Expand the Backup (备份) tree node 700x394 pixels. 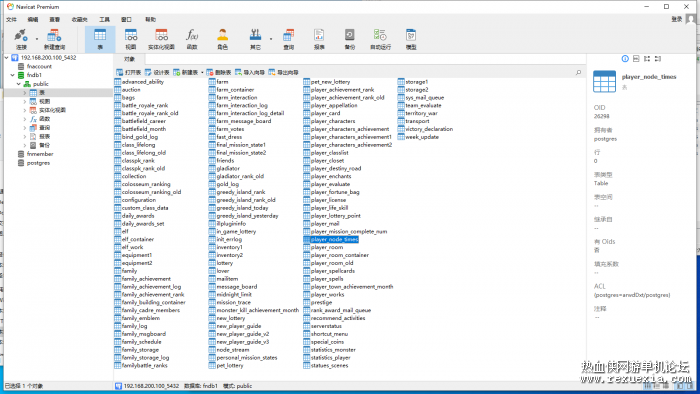(x=25, y=145)
